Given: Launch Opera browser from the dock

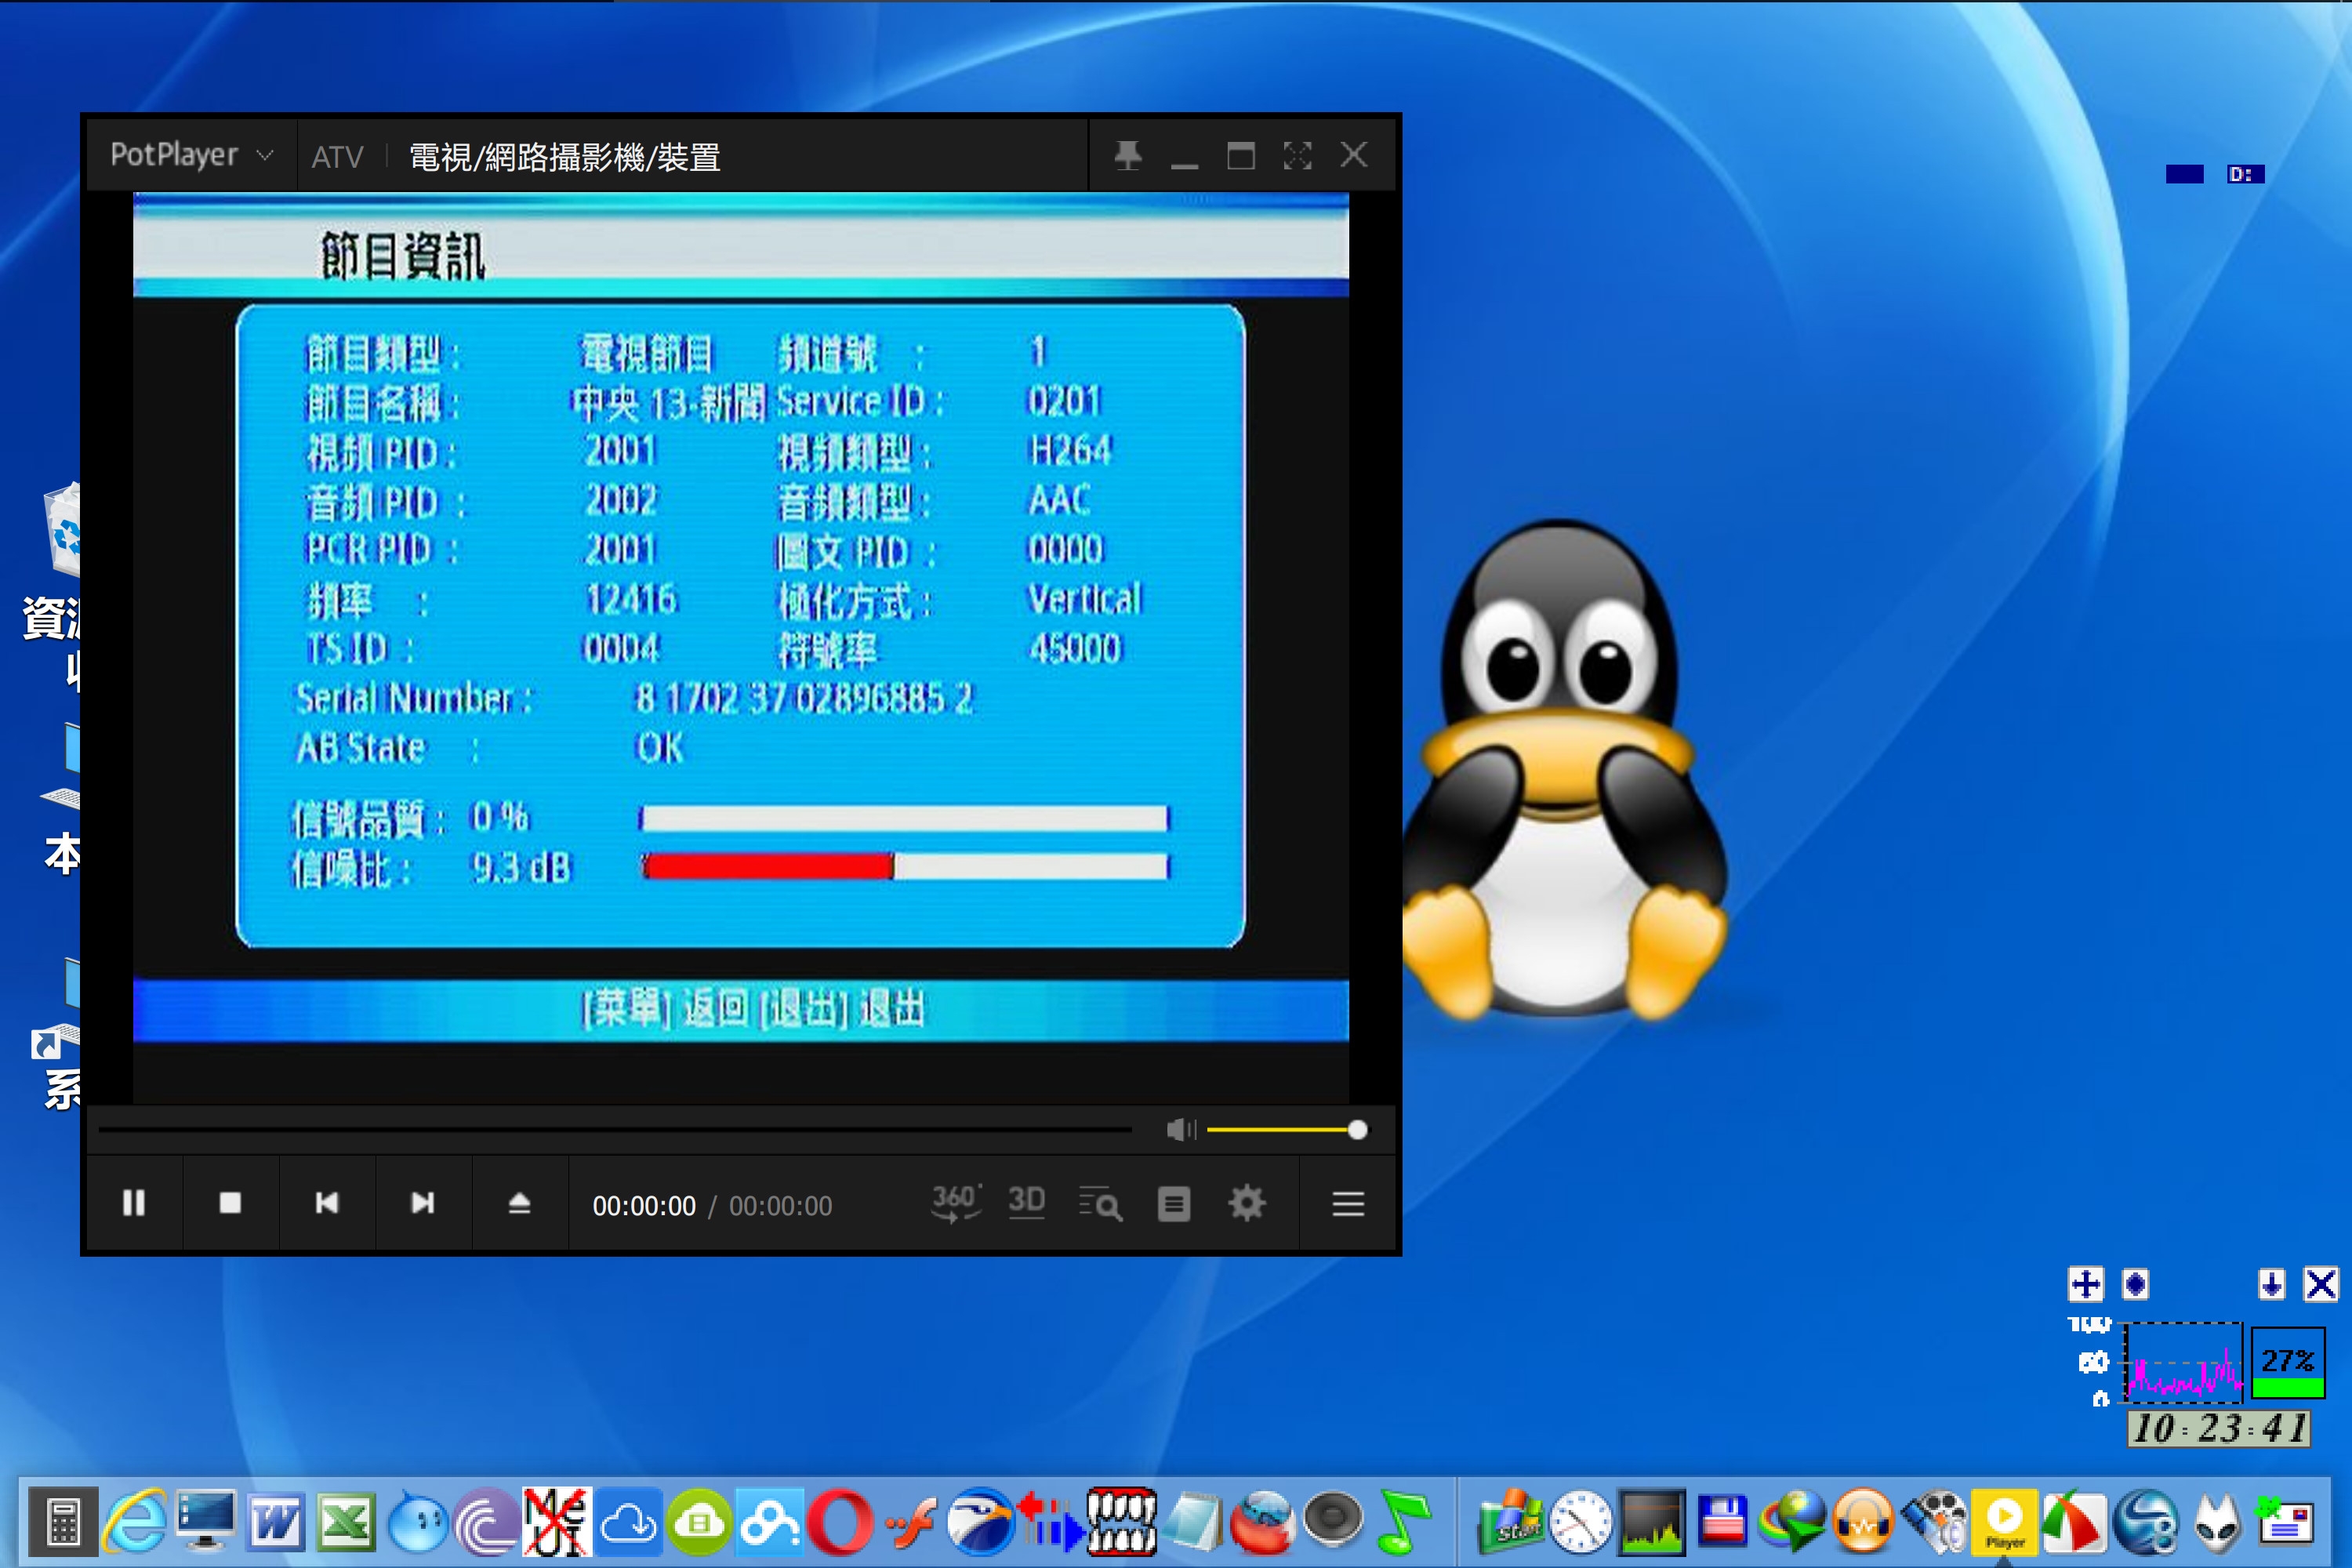Looking at the screenshot, I should 840,1522.
